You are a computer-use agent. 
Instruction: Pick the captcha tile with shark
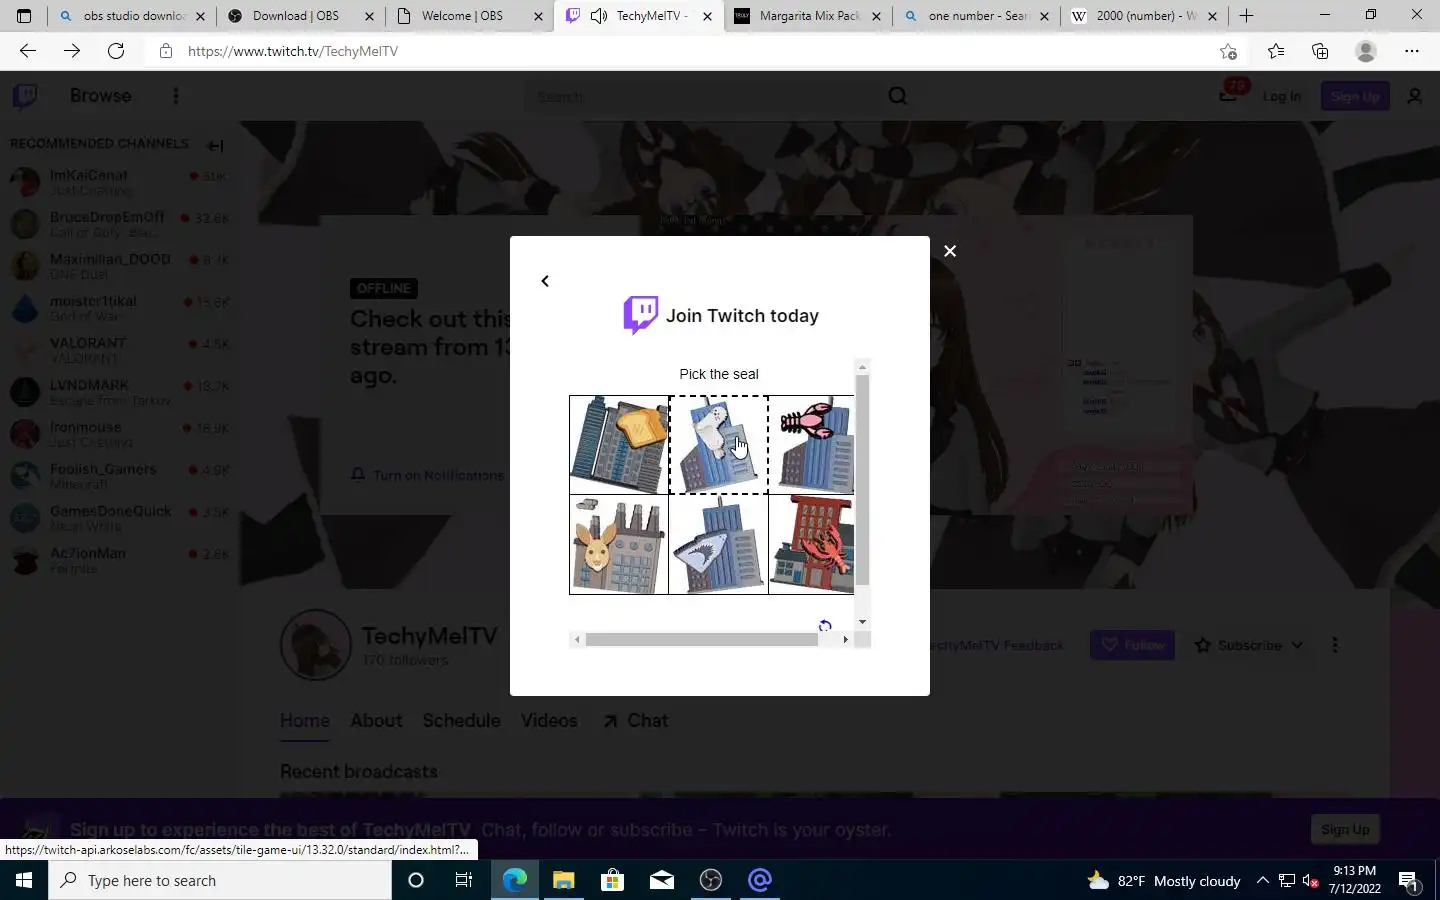pyautogui.click(x=719, y=545)
